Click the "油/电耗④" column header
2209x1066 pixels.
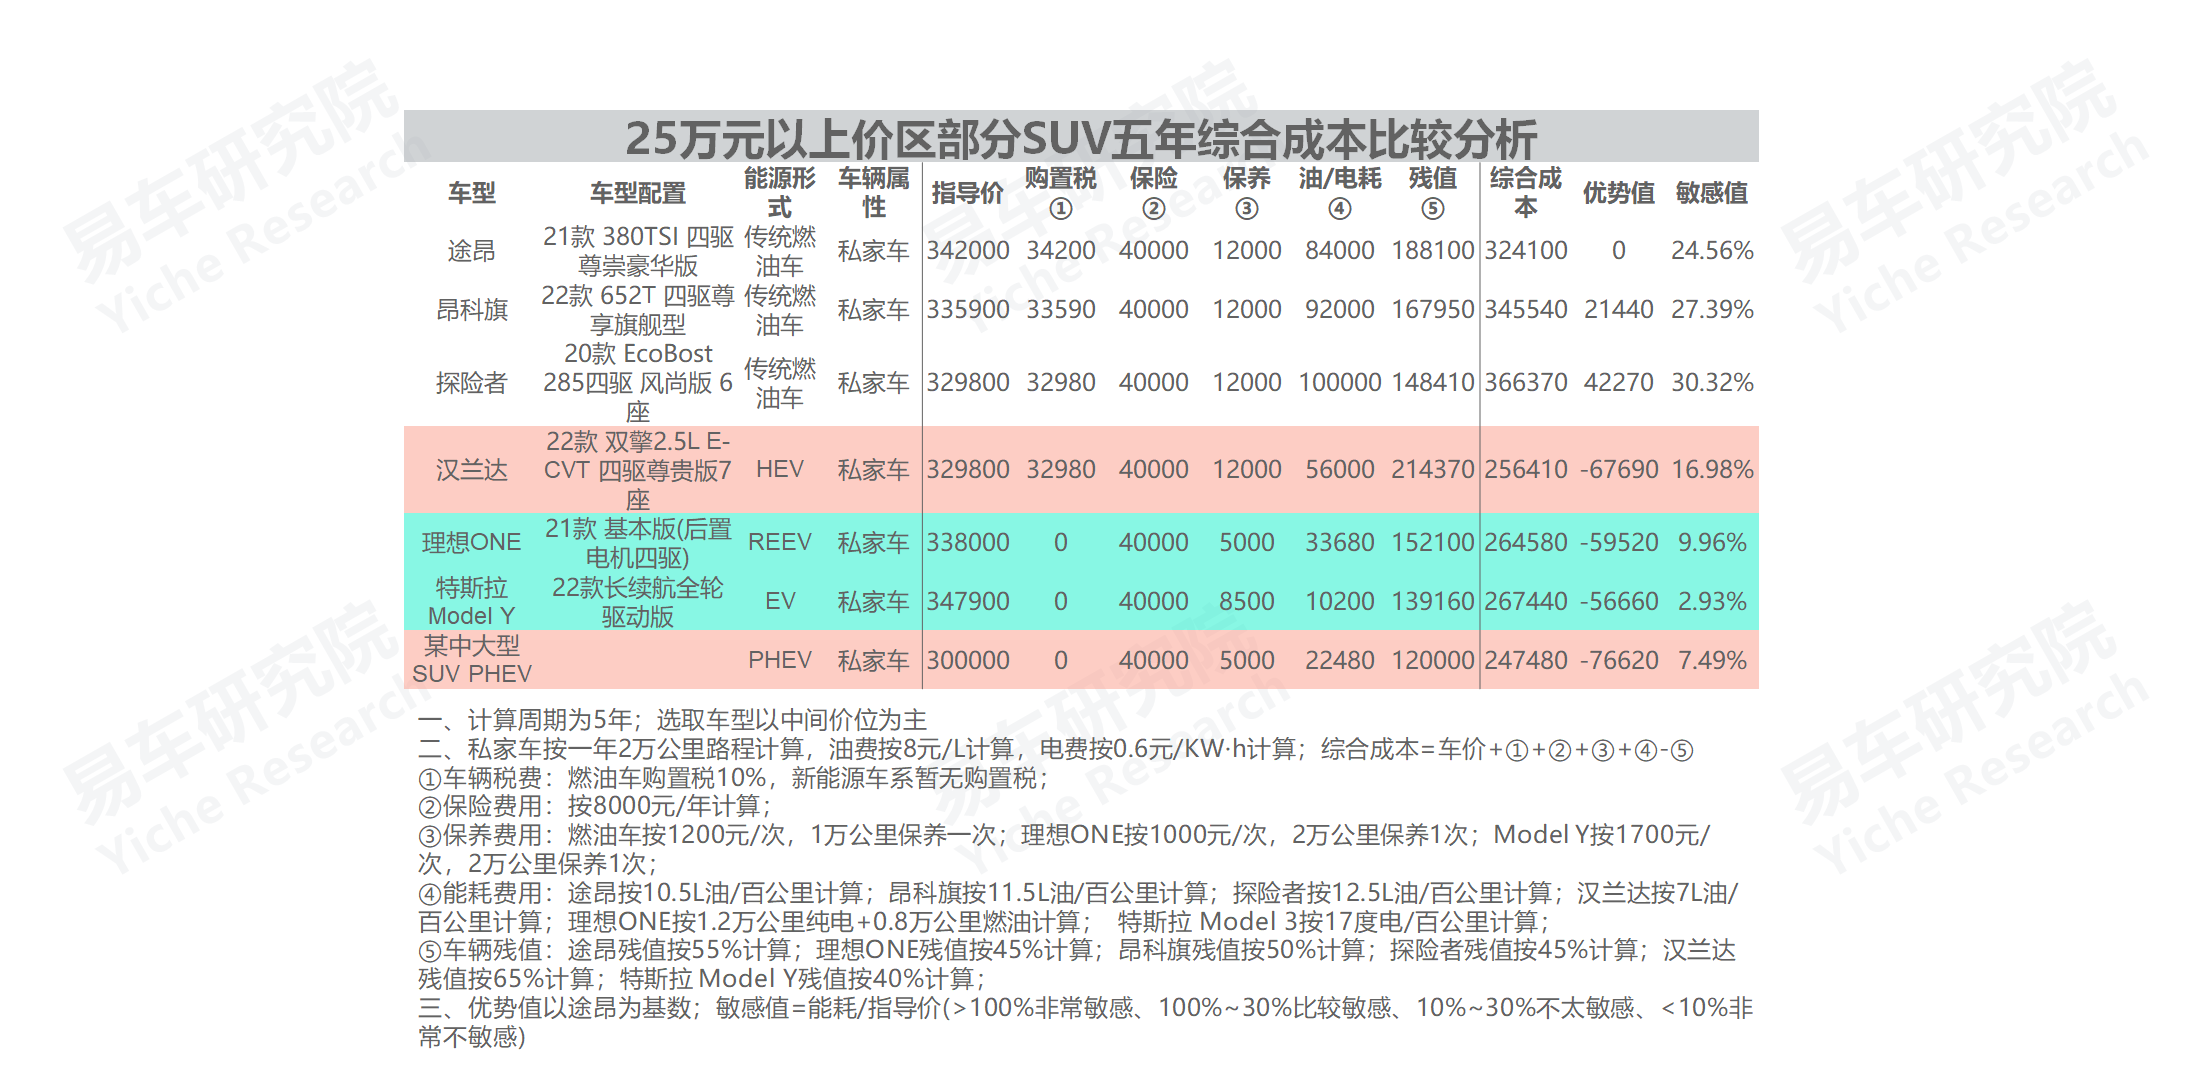tap(1340, 193)
